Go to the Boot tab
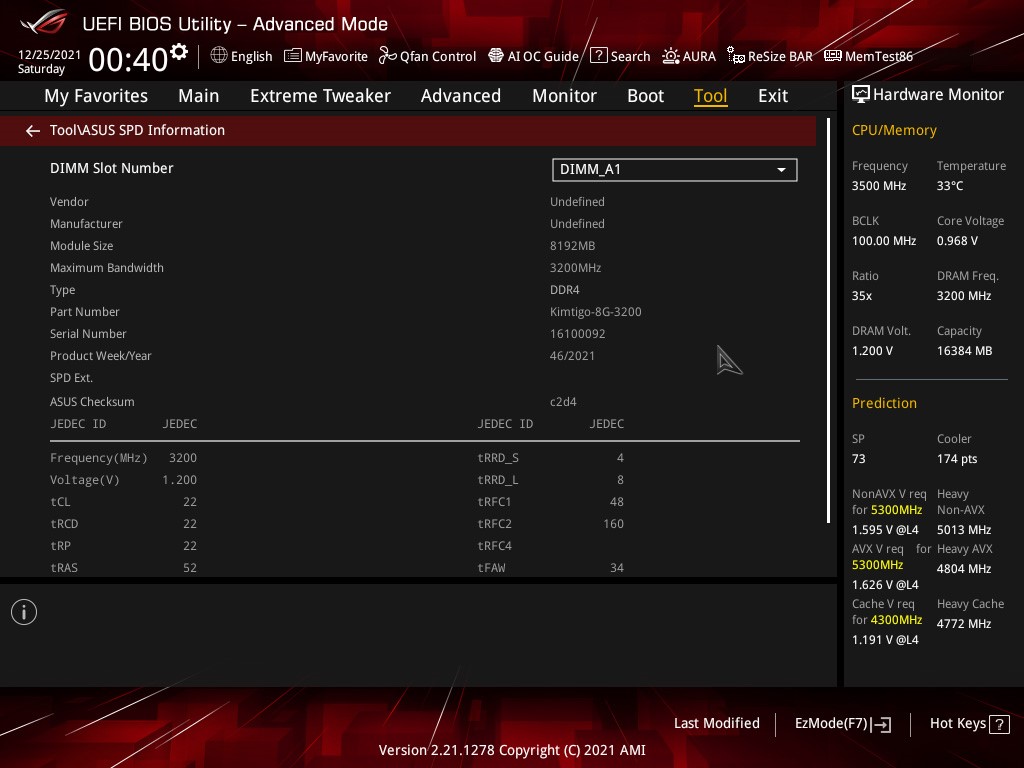The width and height of the screenshot is (1024, 768). tap(645, 96)
